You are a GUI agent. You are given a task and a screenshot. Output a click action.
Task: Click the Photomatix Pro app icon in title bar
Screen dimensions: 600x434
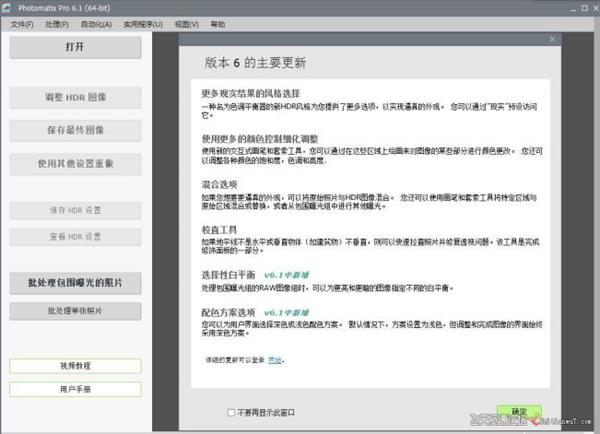click(x=7, y=8)
